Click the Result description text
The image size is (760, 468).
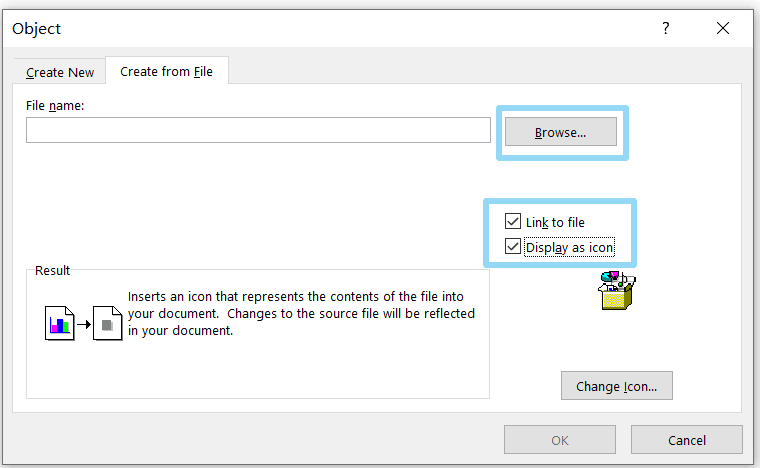[x=301, y=313]
